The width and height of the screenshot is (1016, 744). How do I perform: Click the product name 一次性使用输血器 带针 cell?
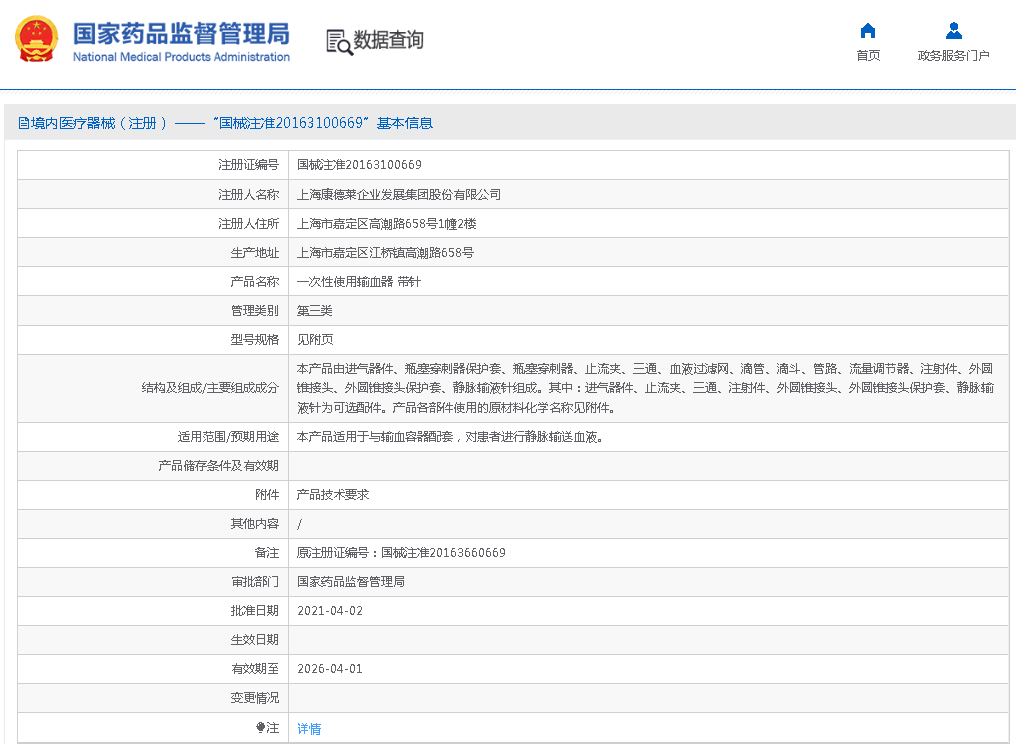tap(358, 282)
